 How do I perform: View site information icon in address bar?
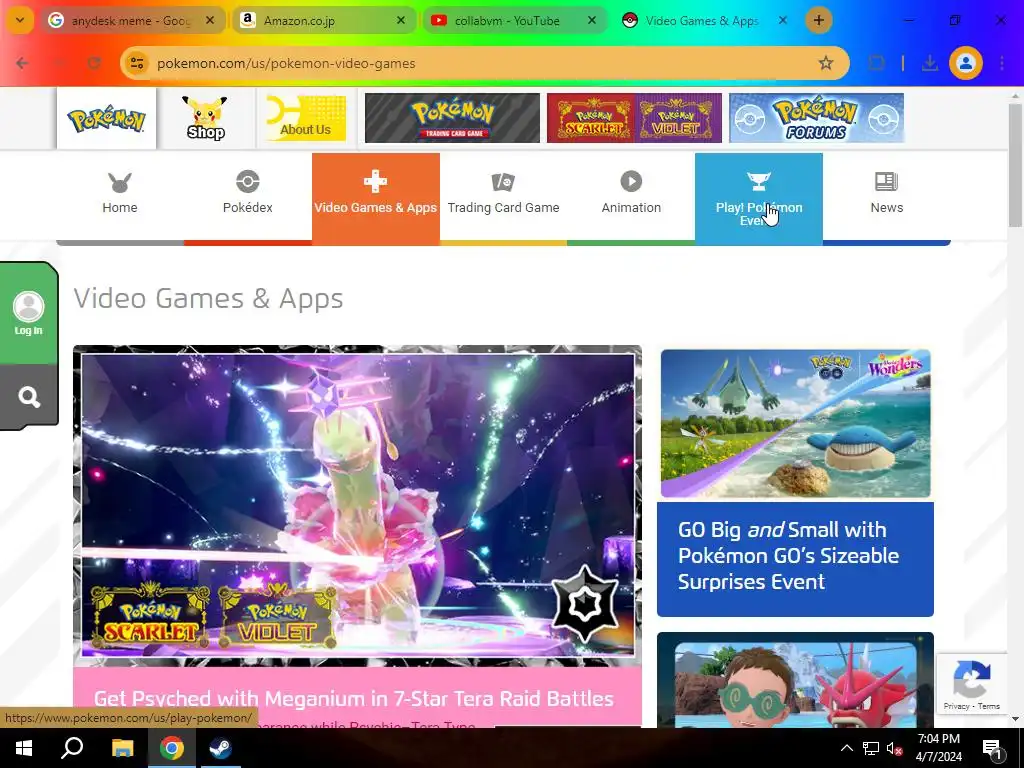pyautogui.click(x=137, y=63)
